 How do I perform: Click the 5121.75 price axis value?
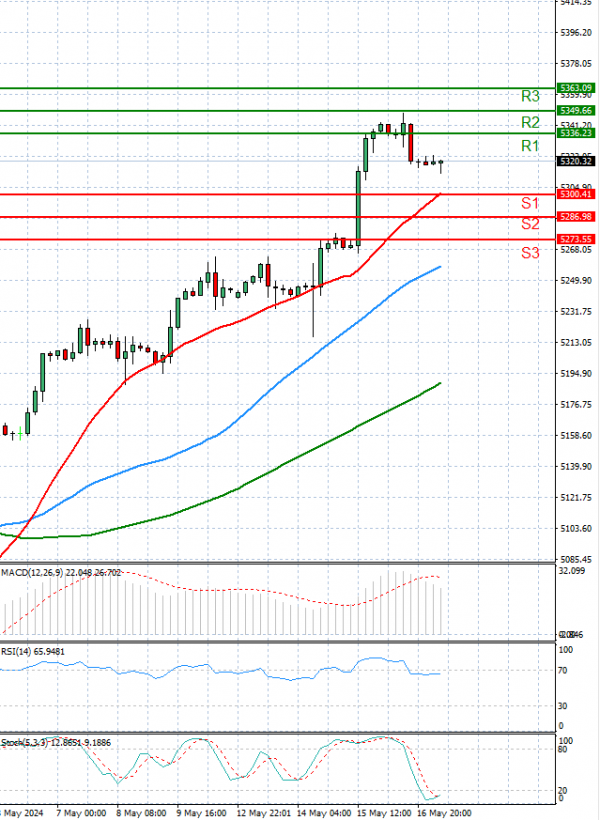pyautogui.click(x=576, y=497)
